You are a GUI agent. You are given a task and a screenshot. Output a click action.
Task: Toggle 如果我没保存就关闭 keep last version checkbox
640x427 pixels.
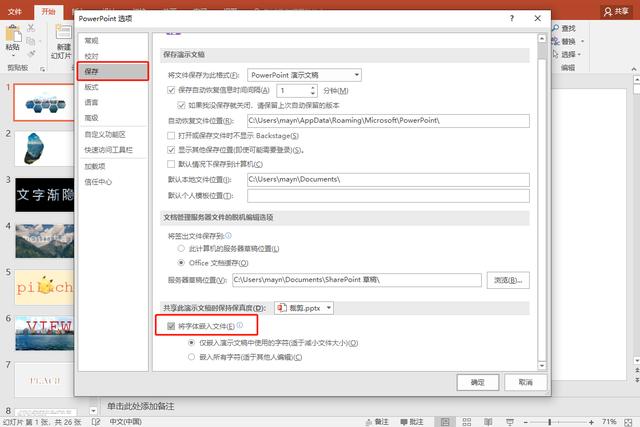click(x=181, y=105)
